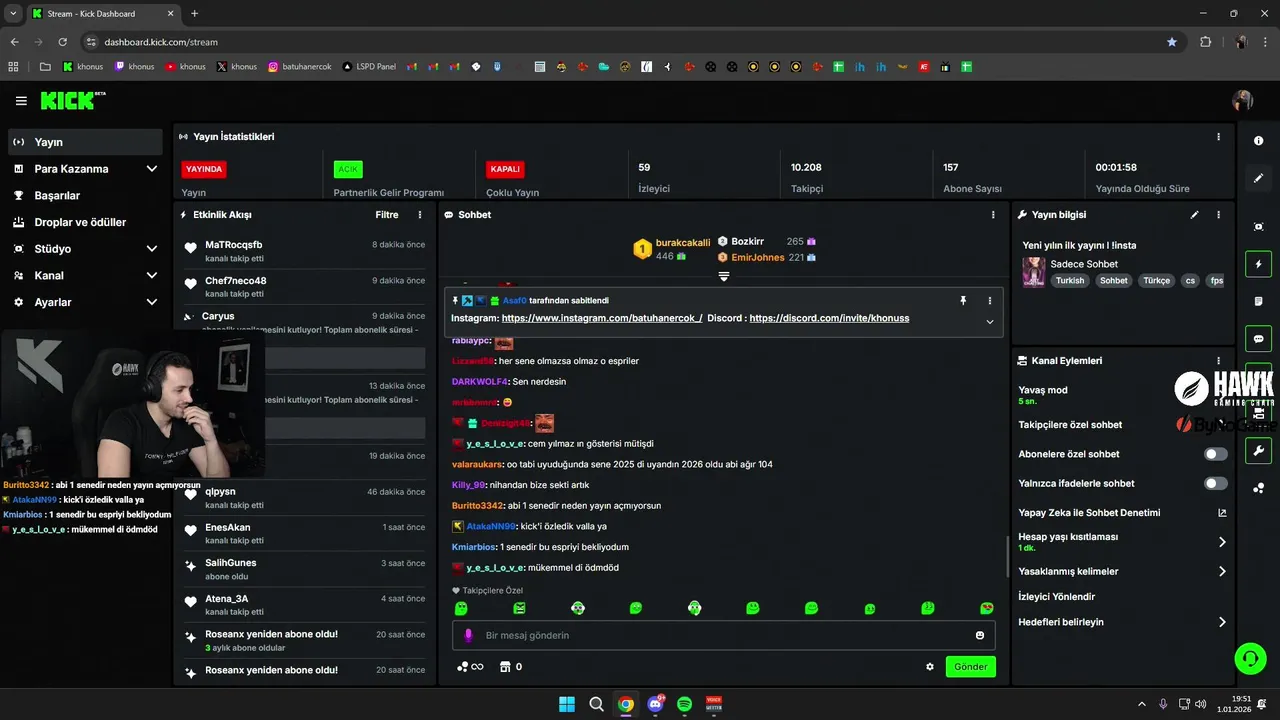
Task: Open the Yapay Zeka ile Sohbet Denetimi external link icon
Action: (x=1222, y=513)
